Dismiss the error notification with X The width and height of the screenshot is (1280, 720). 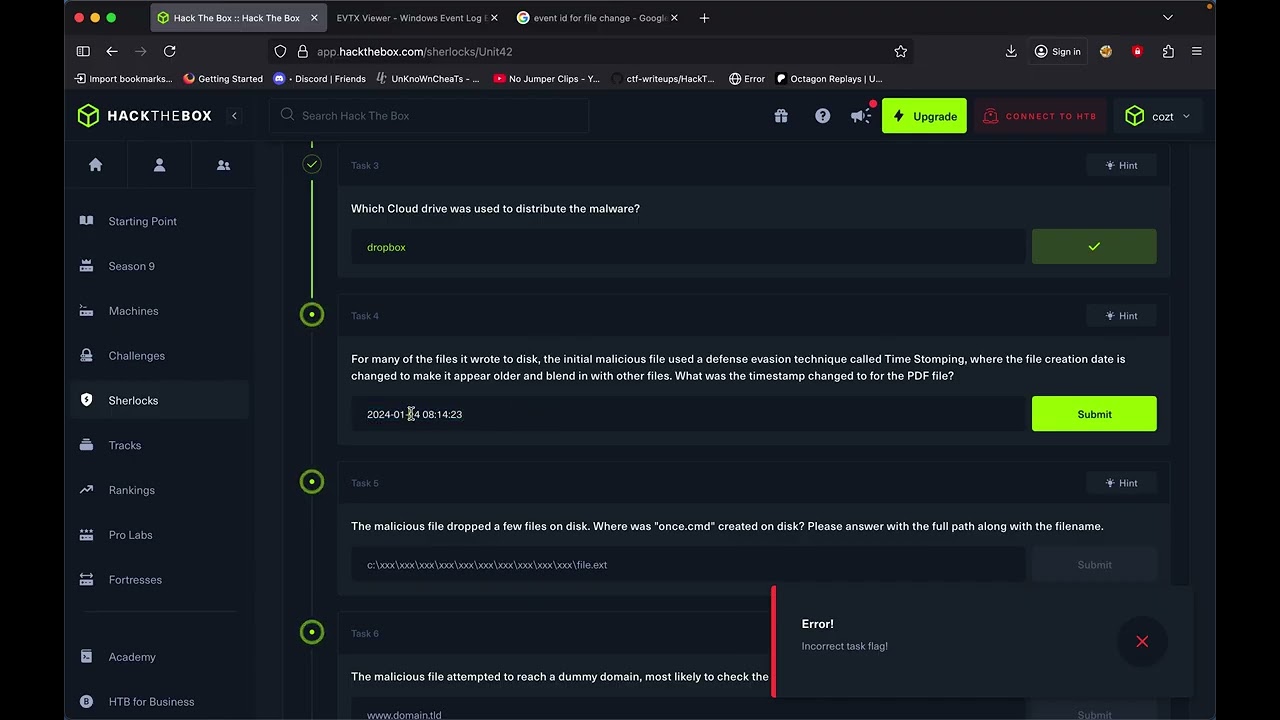pos(1142,642)
